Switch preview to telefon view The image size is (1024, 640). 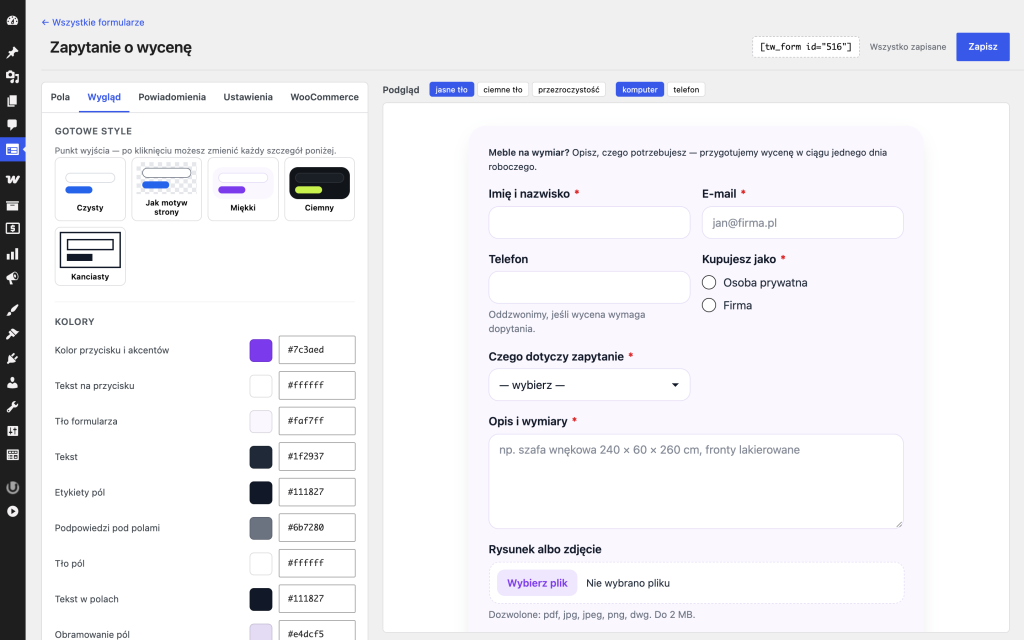pyautogui.click(x=686, y=89)
